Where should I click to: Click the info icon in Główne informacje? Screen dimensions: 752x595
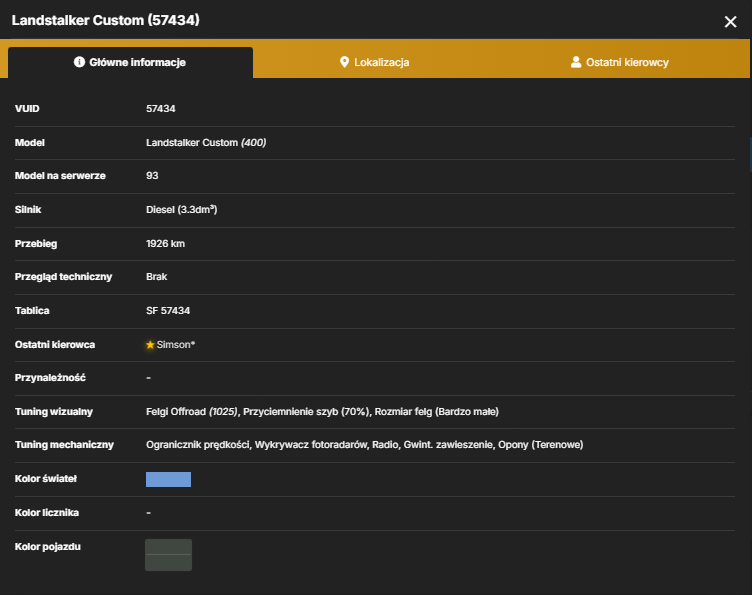[x=79, y=62]
